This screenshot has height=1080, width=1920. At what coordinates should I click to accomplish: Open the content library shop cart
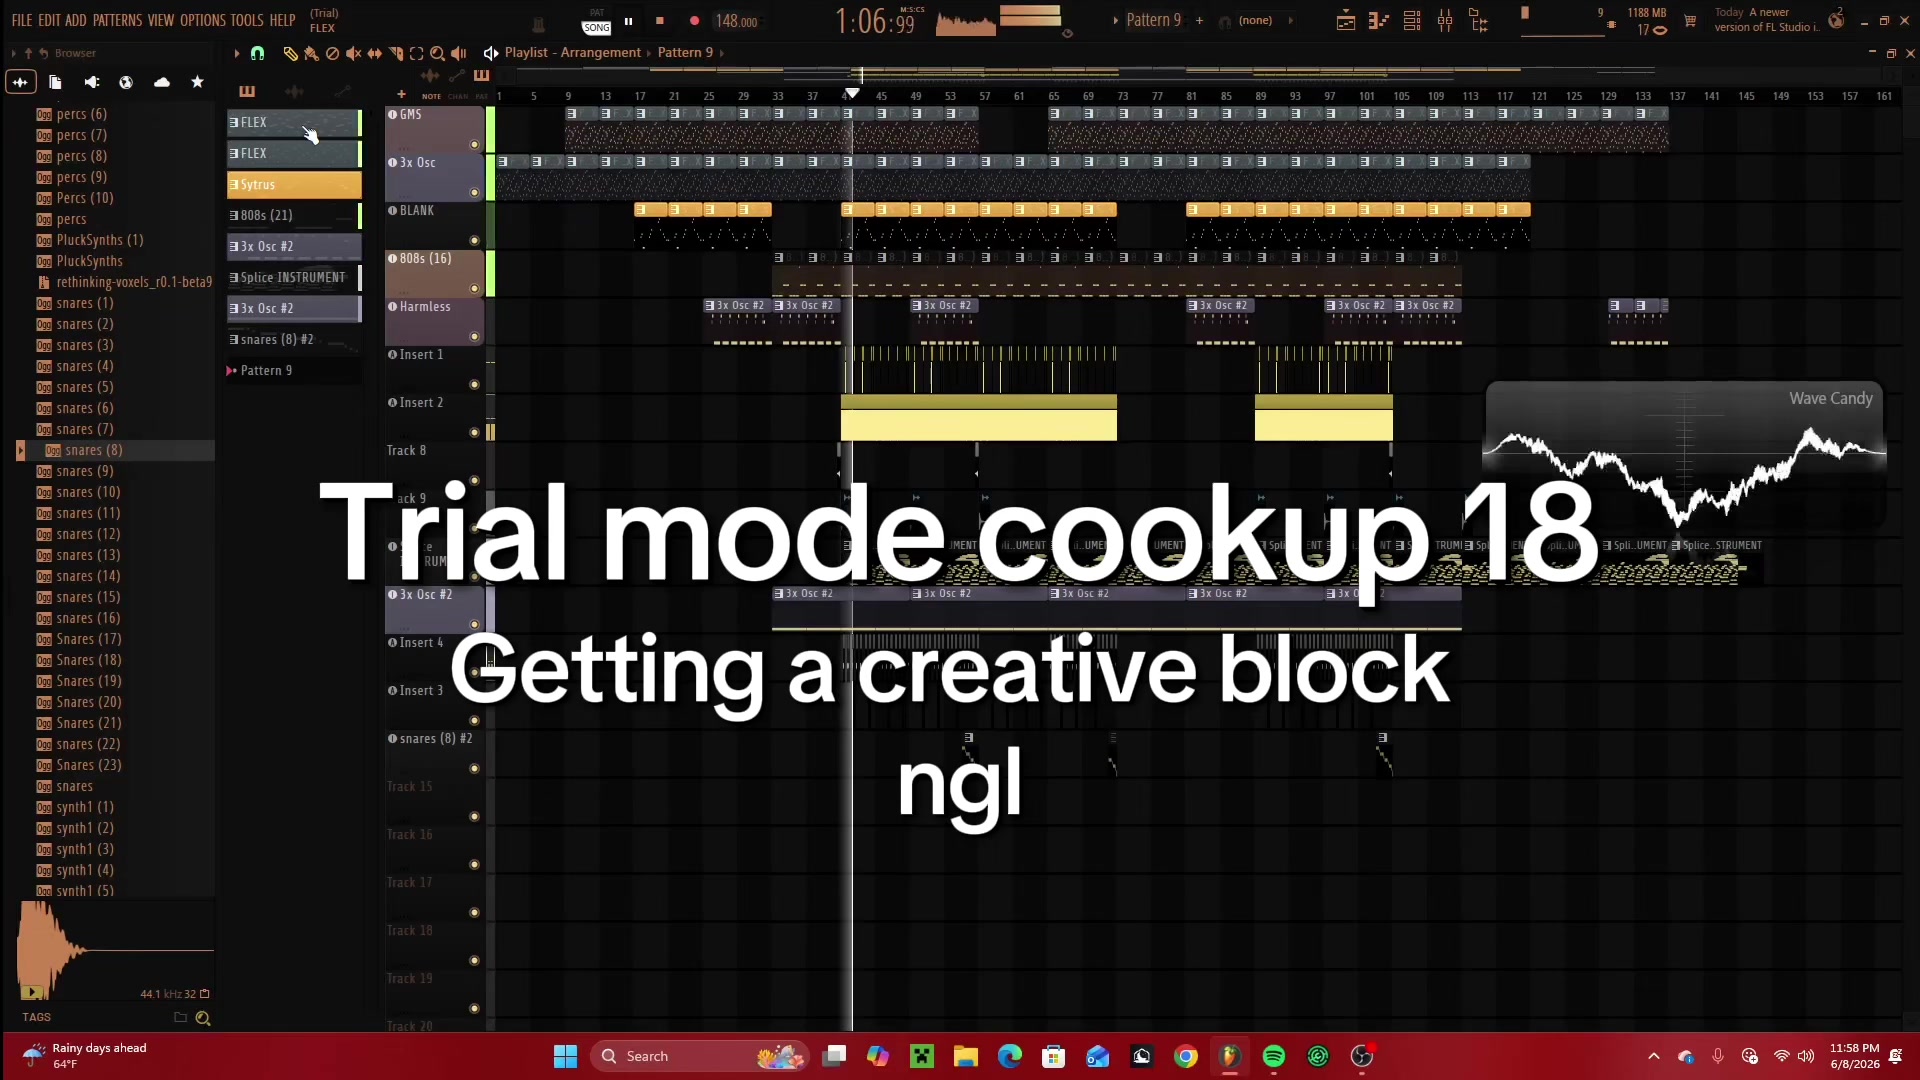pos(1690,21)
